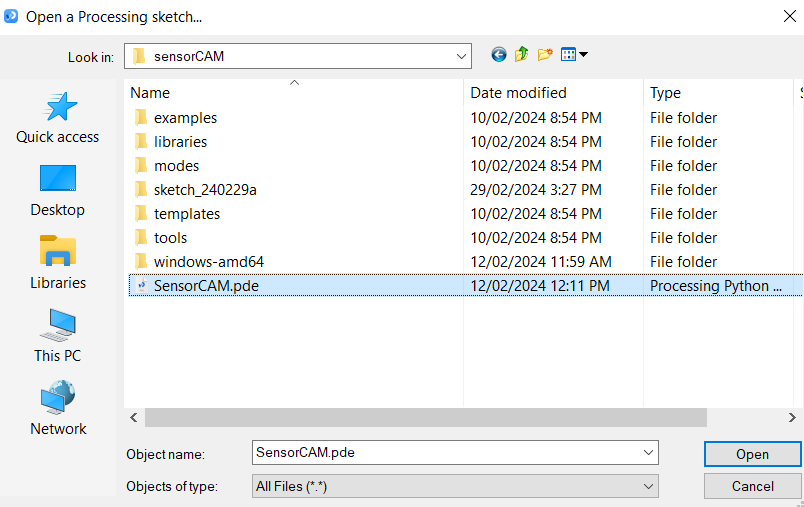Select the 'modes' folder name
The width and height of the screenshot is (804, 507).
click(176, 166)
